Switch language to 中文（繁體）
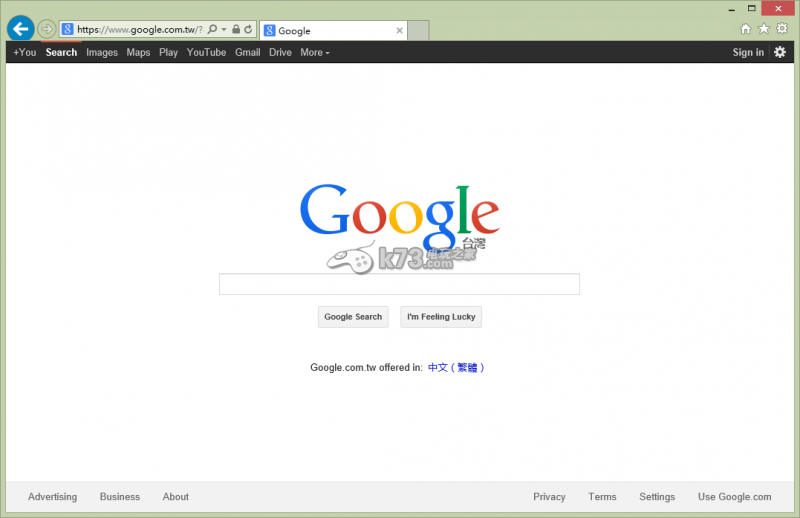 coord(456,367)
